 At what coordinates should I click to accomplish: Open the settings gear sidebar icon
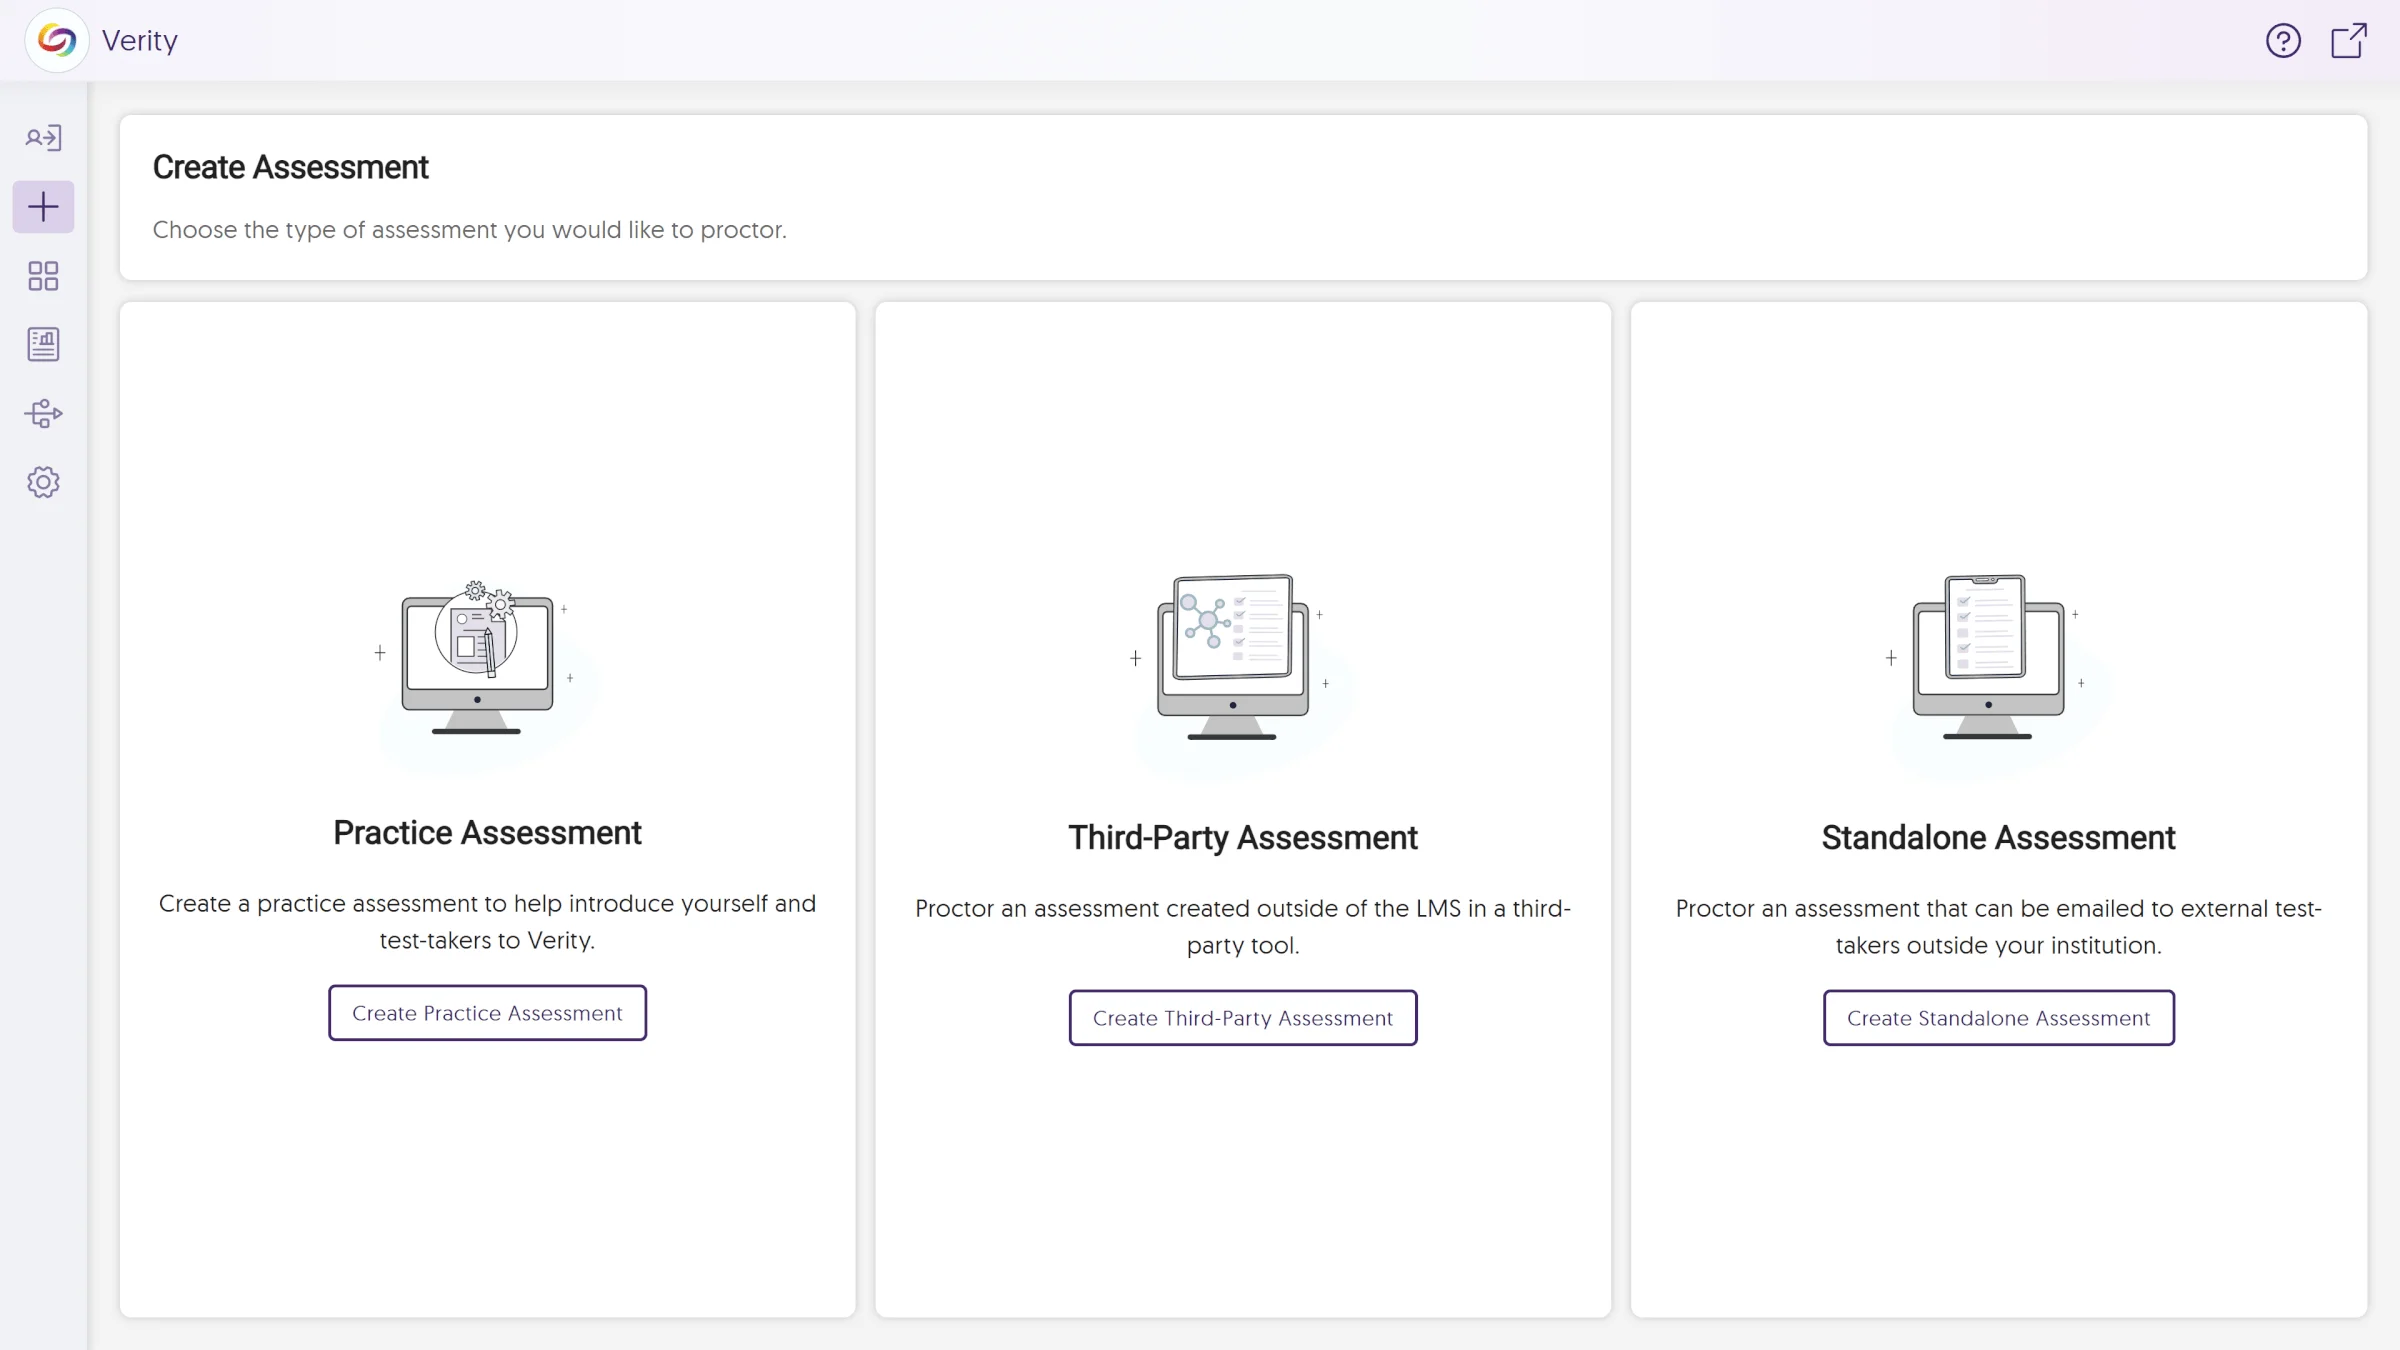(43, 483)
